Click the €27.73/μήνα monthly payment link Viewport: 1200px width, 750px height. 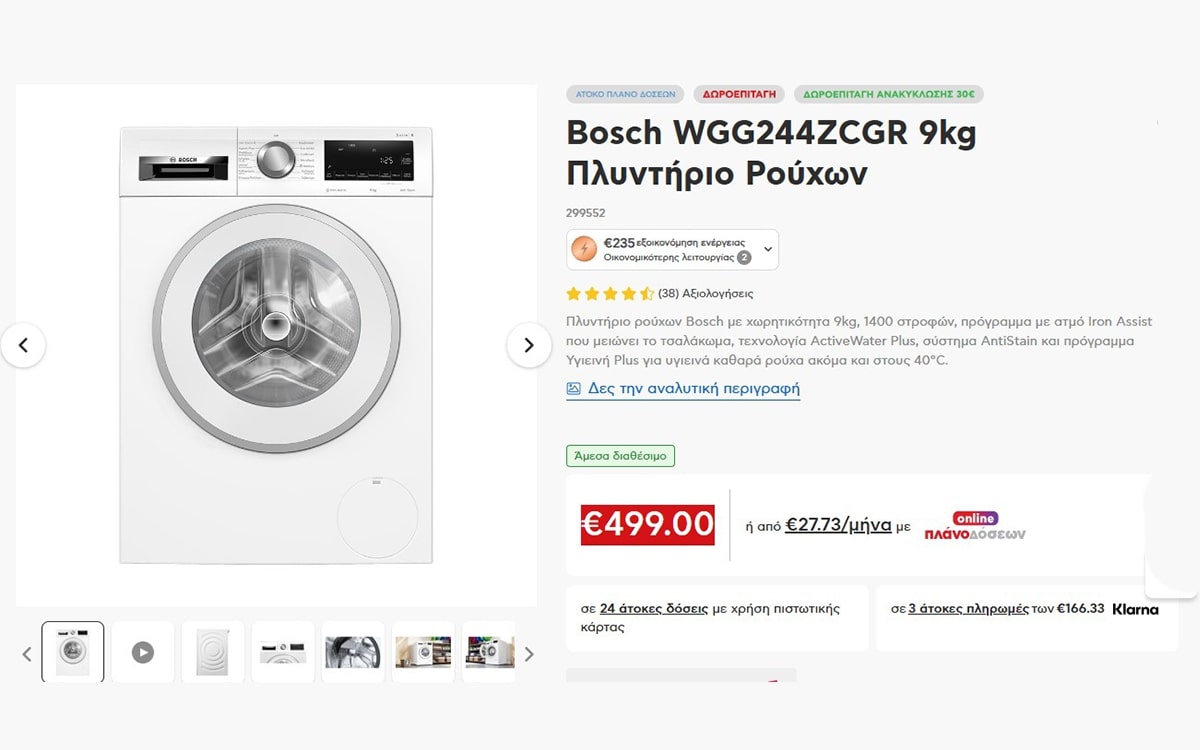click(836, 523)
